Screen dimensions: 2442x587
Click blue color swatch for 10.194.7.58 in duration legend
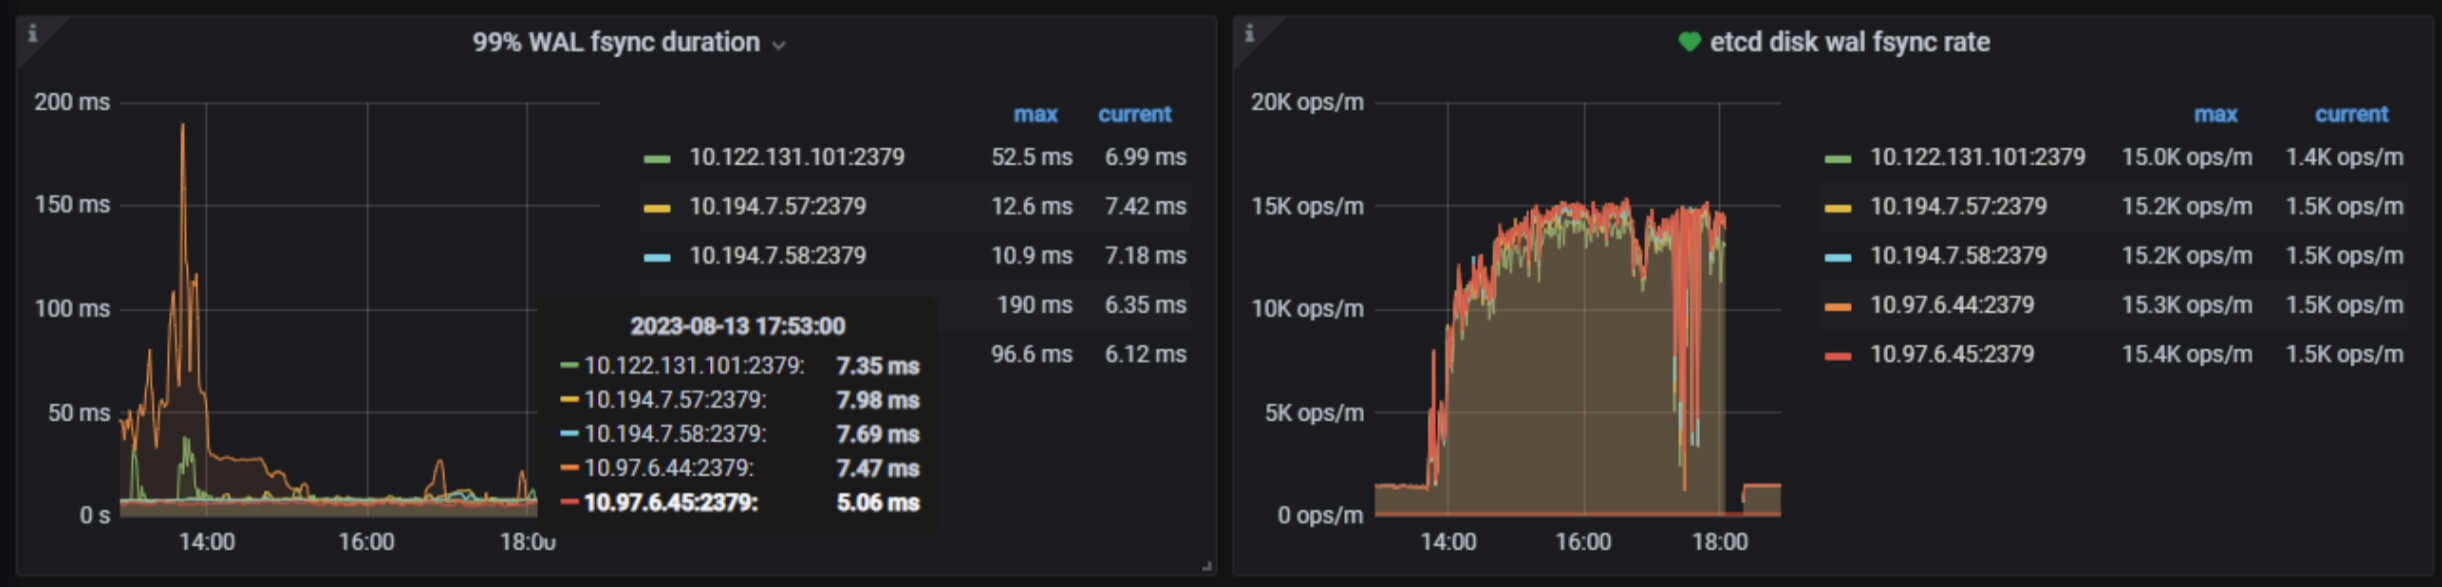pos(657,257)
